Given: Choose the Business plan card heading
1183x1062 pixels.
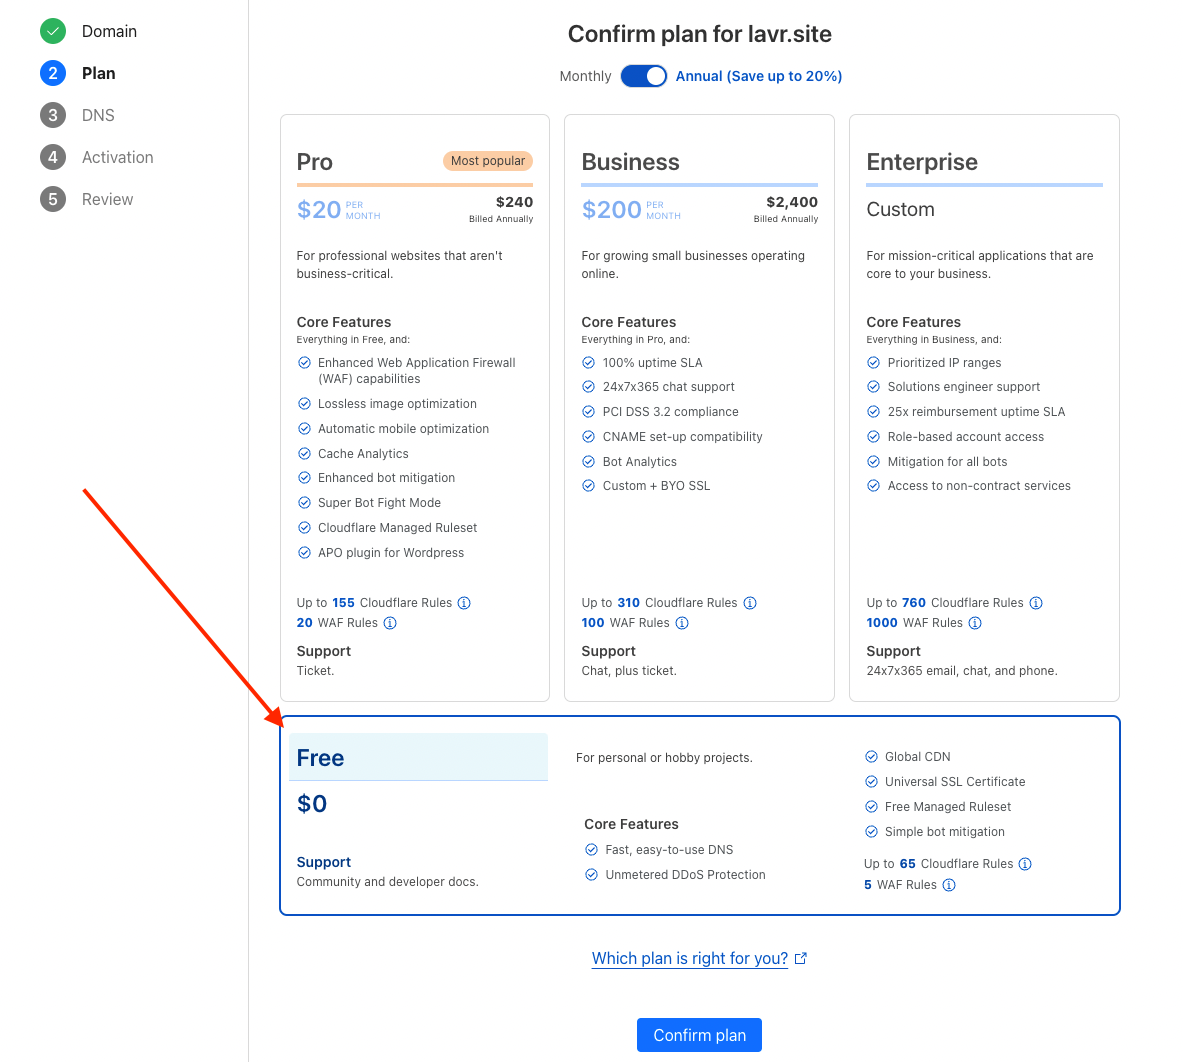Looking at the screenshot, I should pos(630,162).
